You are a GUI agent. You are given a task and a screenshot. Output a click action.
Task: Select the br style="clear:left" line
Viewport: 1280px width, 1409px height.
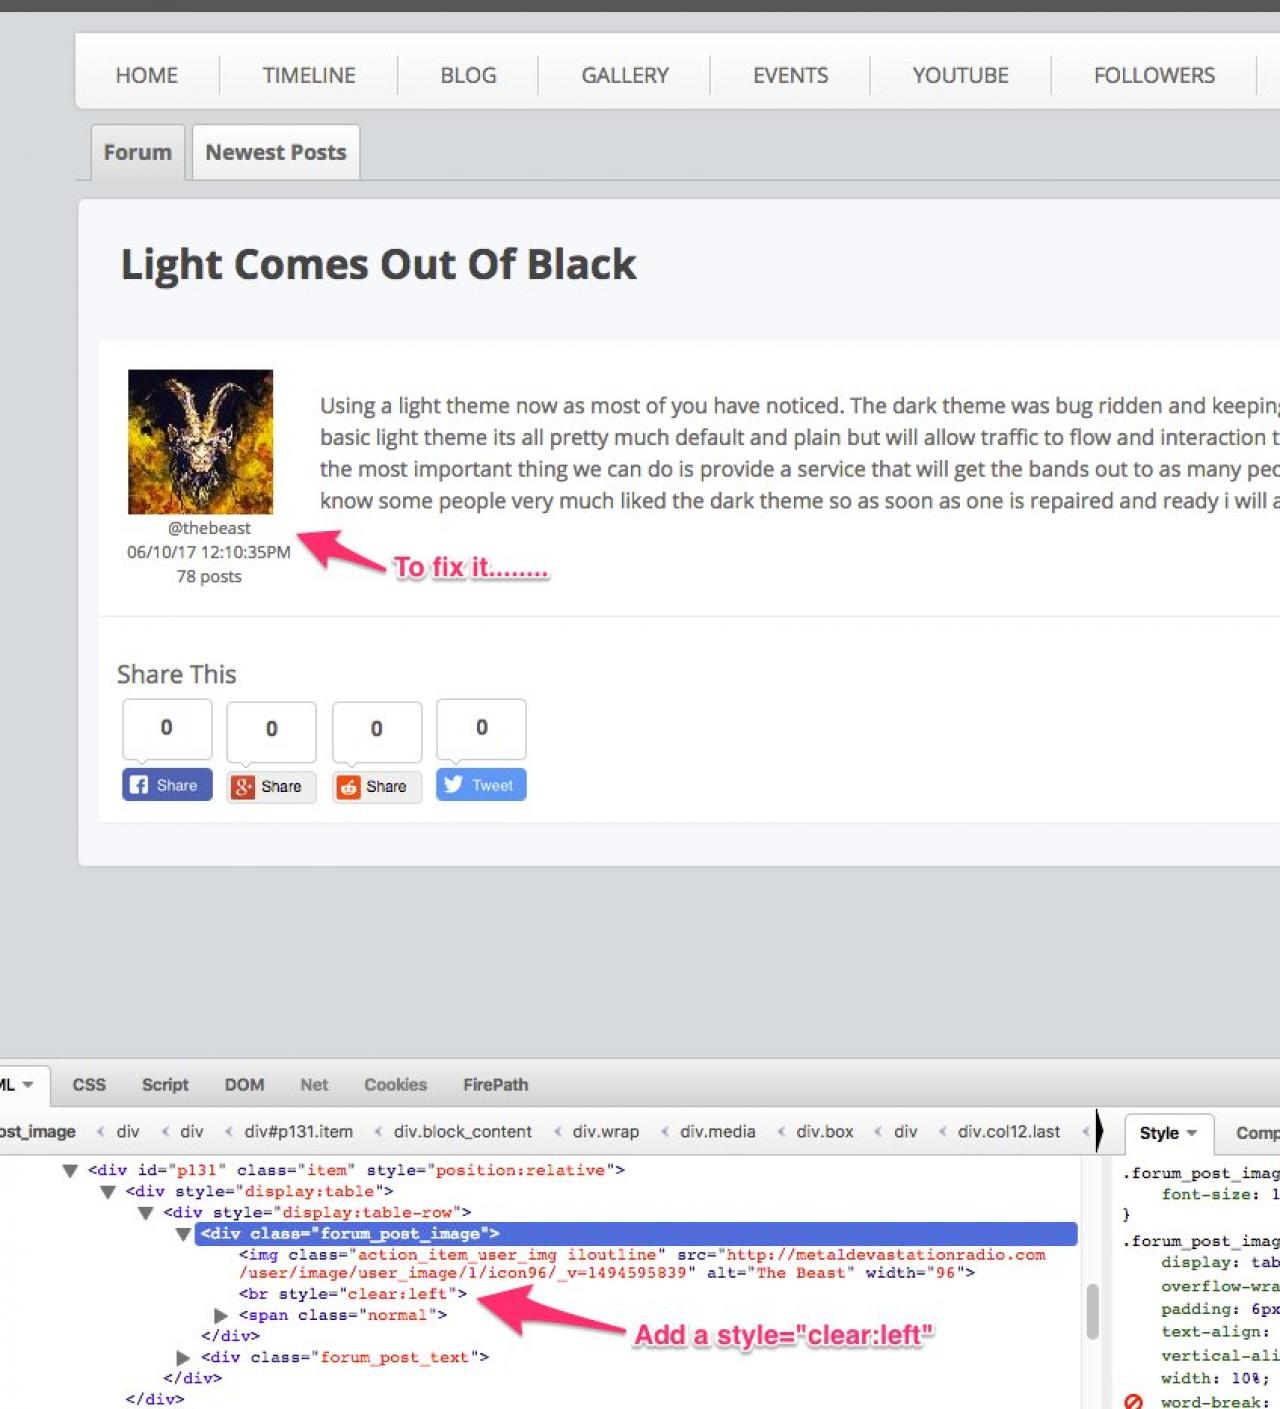352,1294
